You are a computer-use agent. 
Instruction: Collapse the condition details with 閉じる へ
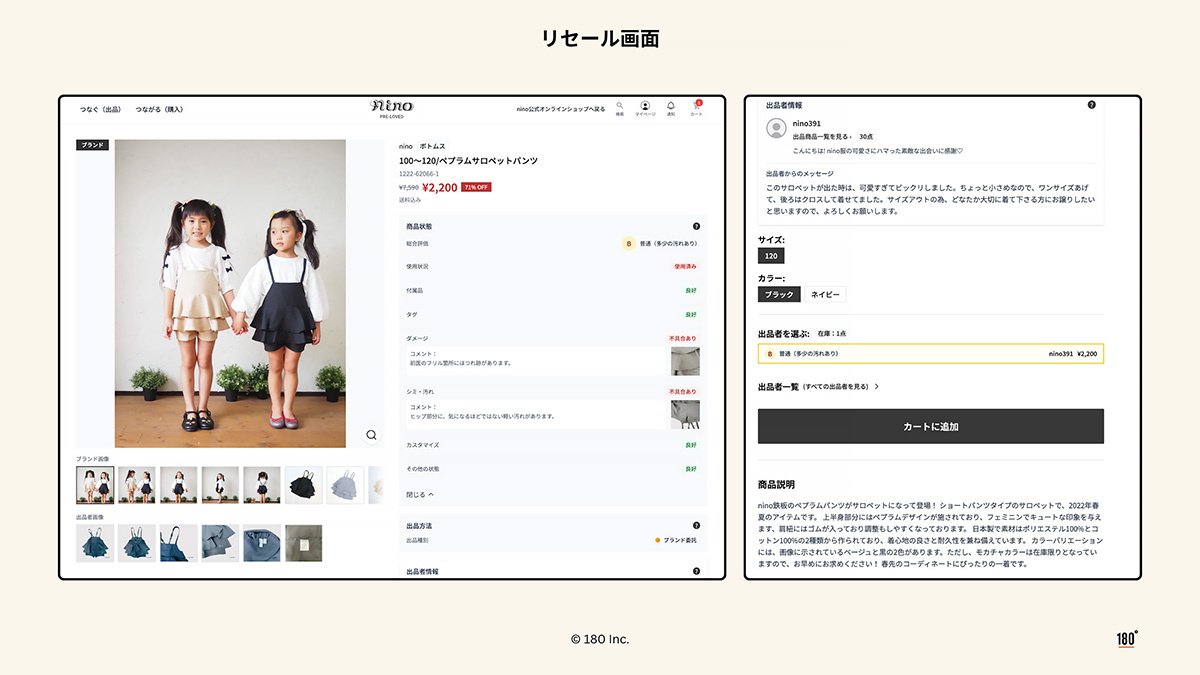[418, 493]
